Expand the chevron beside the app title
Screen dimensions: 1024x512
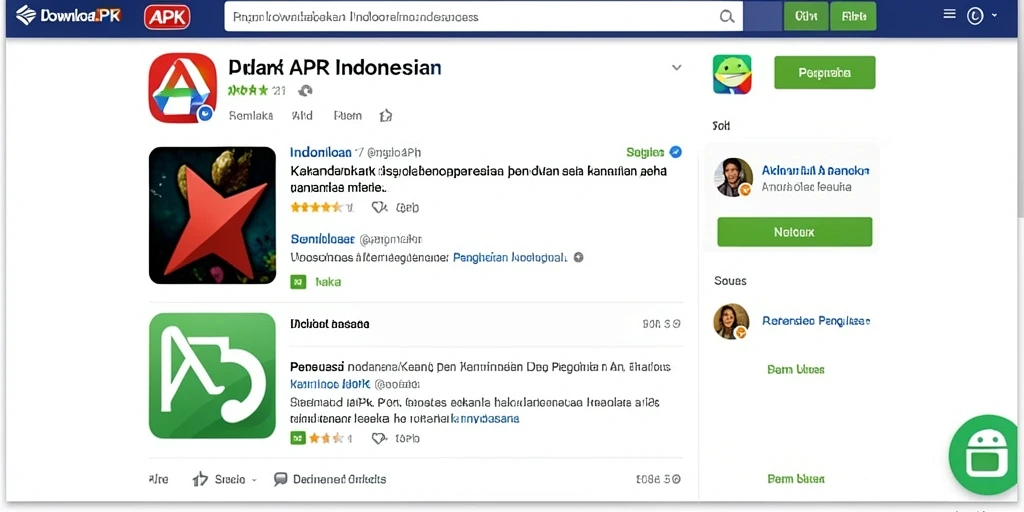pyautogui.click(x=677, y=67)
